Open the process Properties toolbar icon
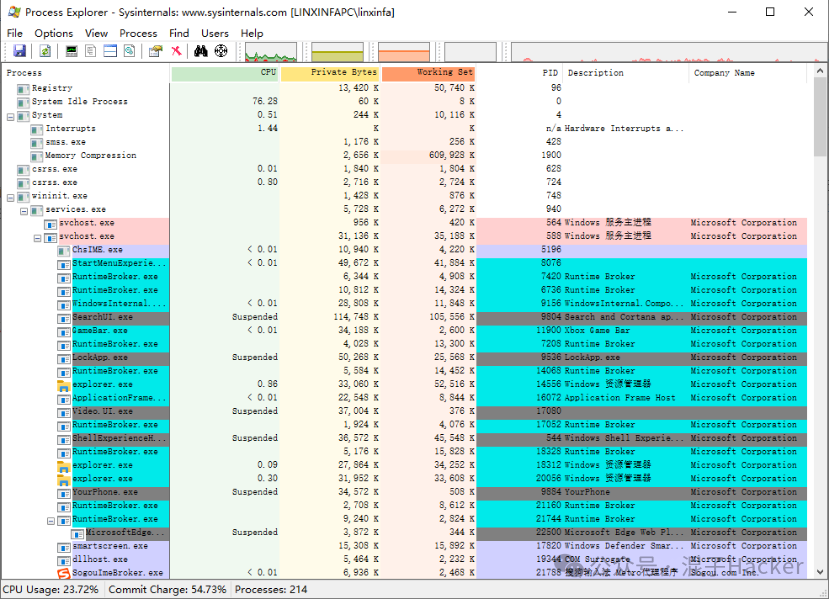The height and width of the screenshot is (599, 829). [156, 51]
